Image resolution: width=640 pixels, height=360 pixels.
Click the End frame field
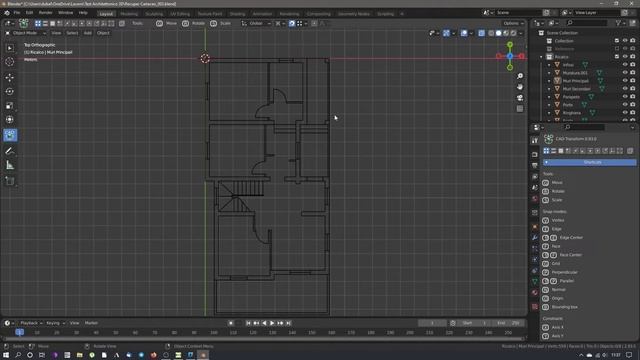(x=507, y=323)
